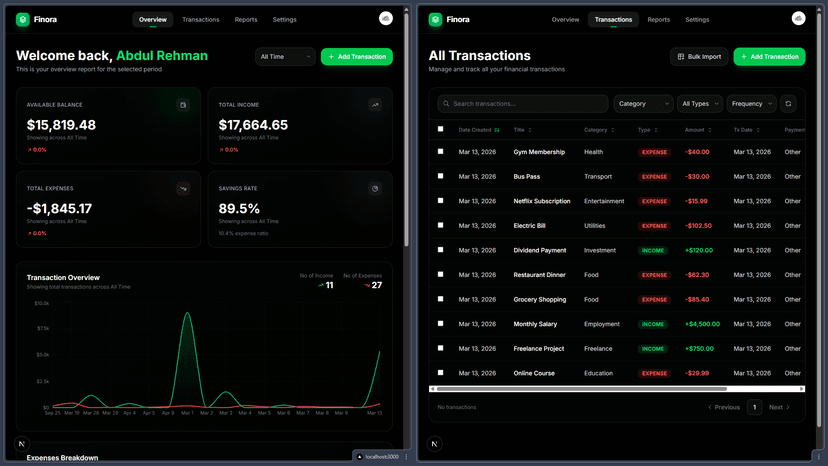Click the Finora logo in the Transactions window

pyautogui.click(x=435, y=20)
